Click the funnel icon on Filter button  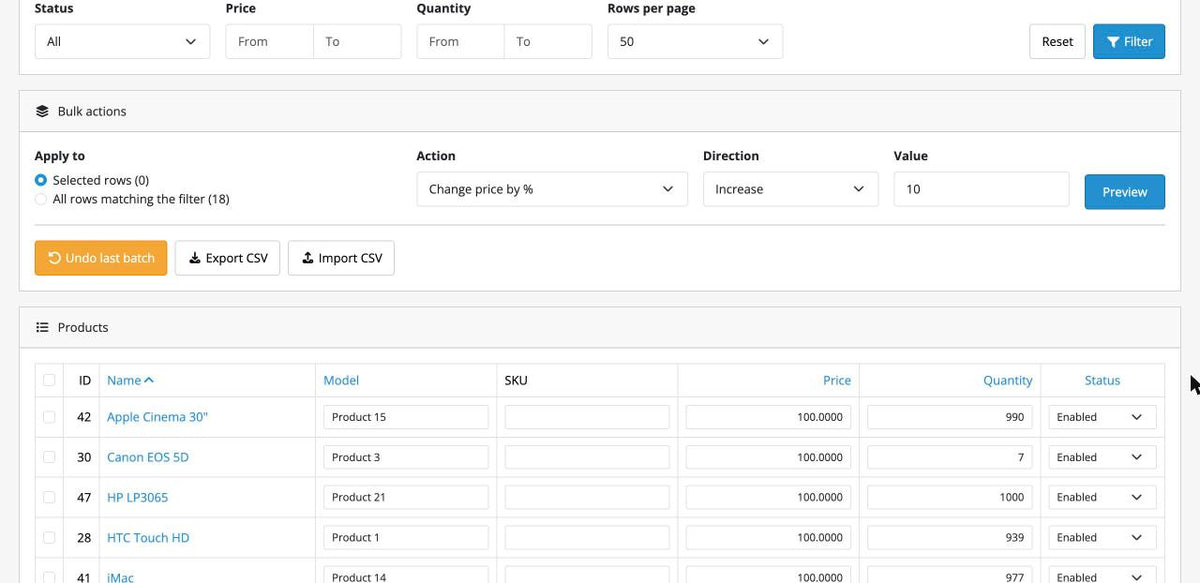pos(1113,42)
